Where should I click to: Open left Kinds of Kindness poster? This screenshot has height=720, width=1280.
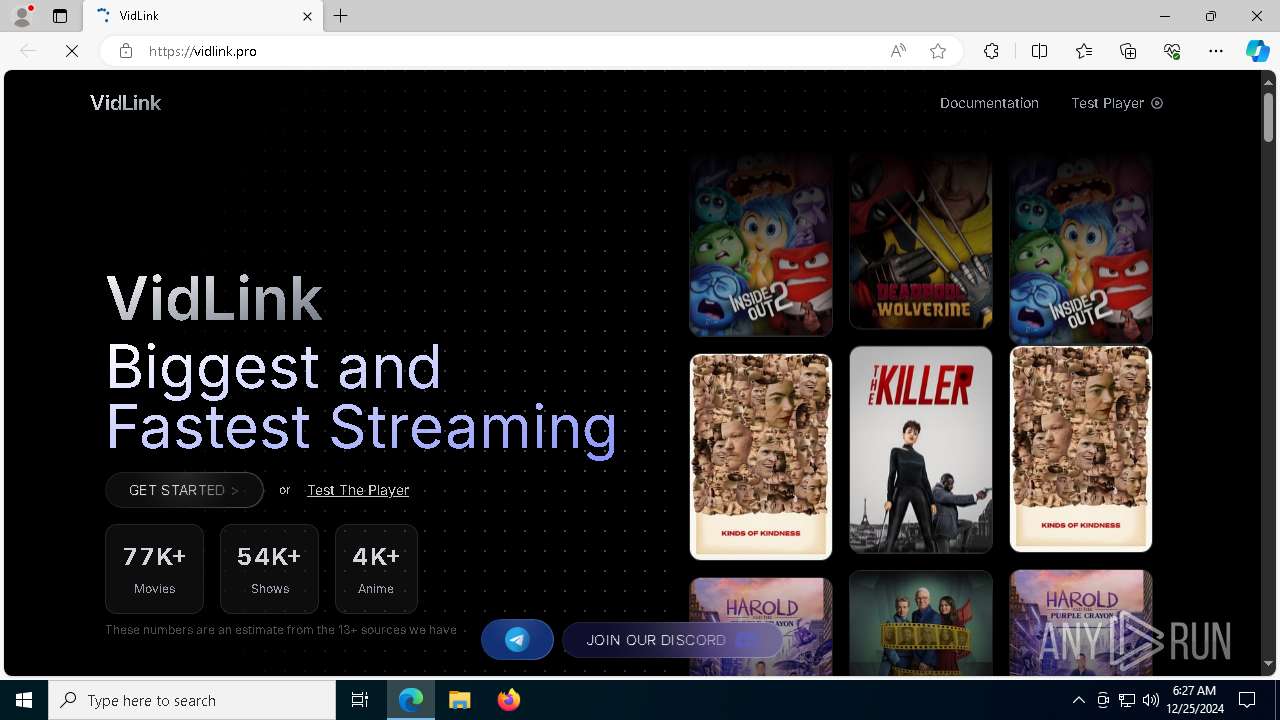point(761,456)
